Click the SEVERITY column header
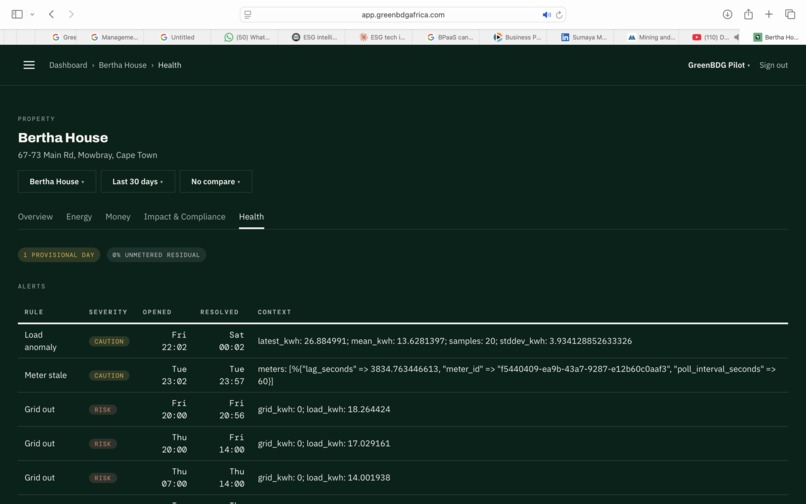Image resolution: width=806 pixels, height=504 pixels. click(x=108, y=312)
